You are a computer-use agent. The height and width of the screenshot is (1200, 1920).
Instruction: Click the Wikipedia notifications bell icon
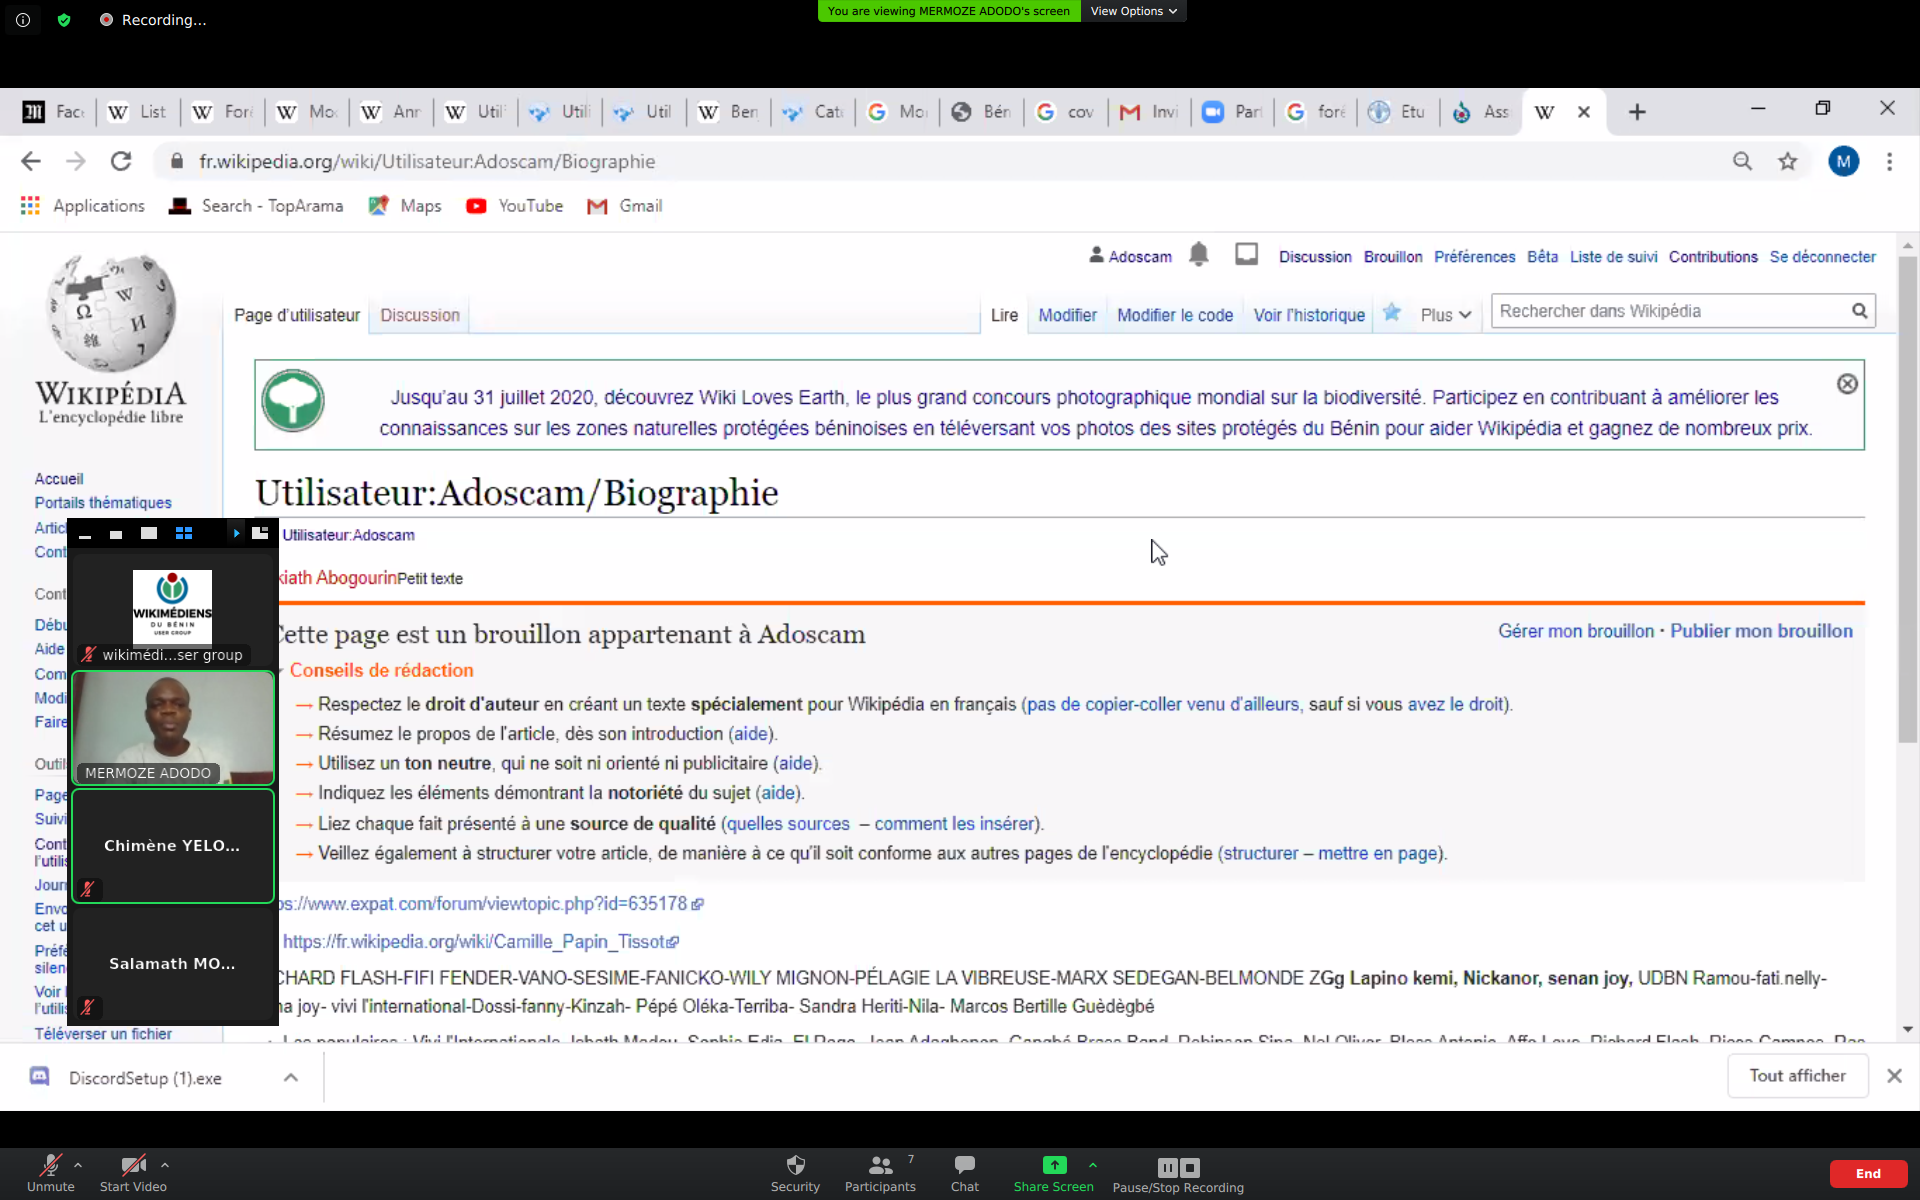tap(1199, 255)
